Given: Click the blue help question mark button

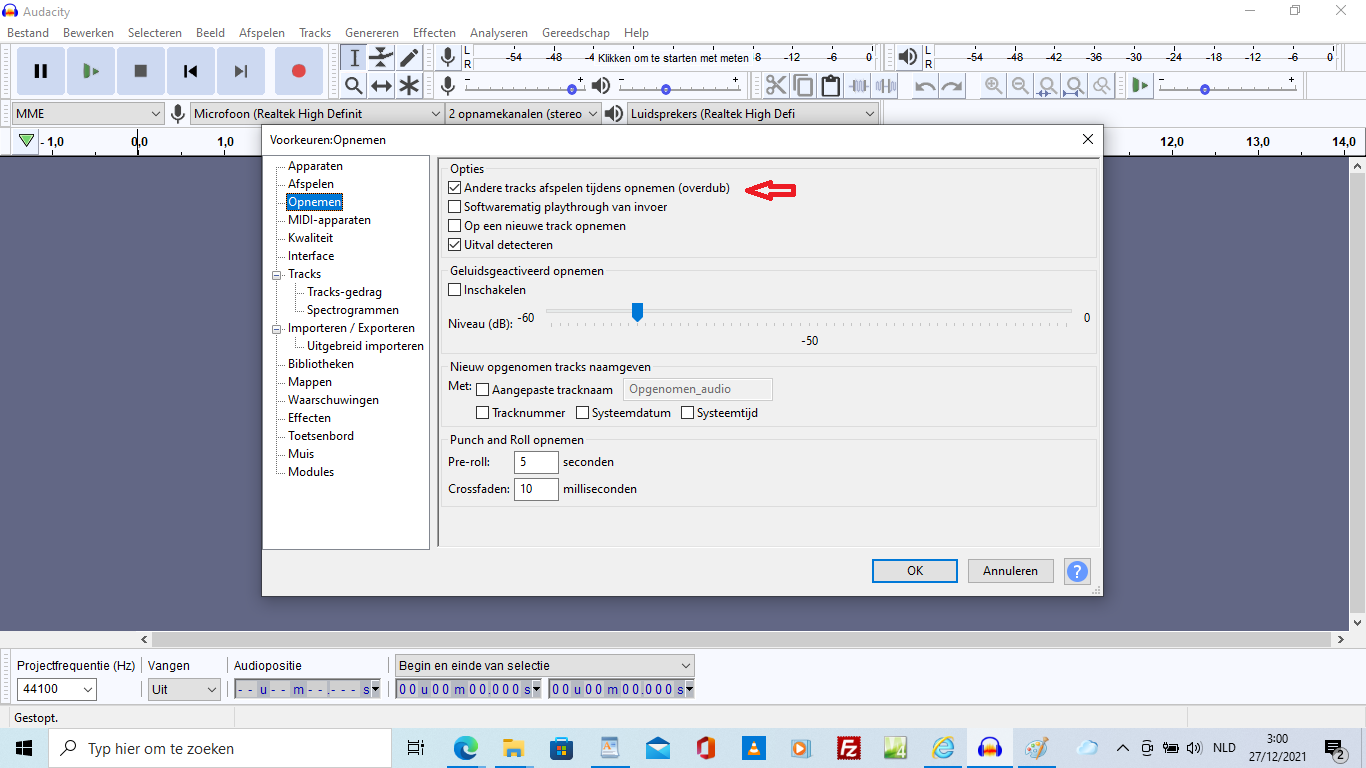Looking at the screenshot, I should tap(1077, 571).
